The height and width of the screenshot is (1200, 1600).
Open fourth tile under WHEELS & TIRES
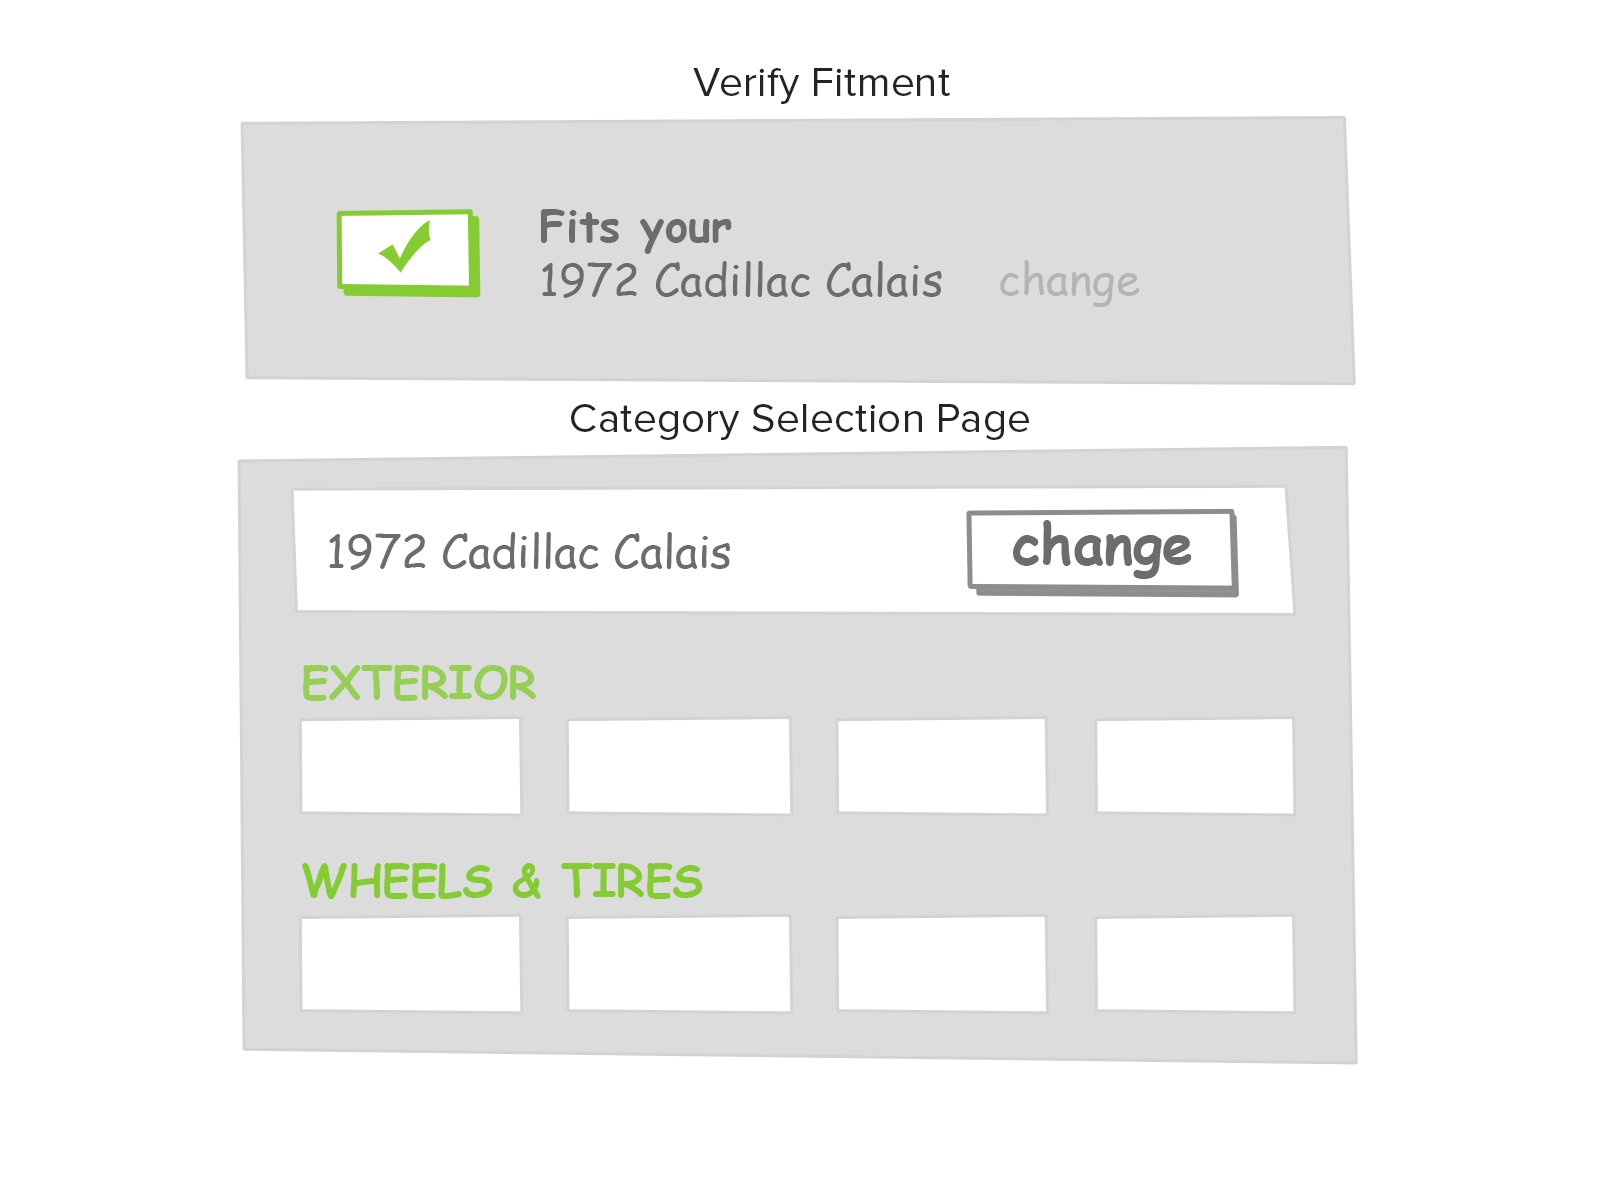coord(1195,964)
